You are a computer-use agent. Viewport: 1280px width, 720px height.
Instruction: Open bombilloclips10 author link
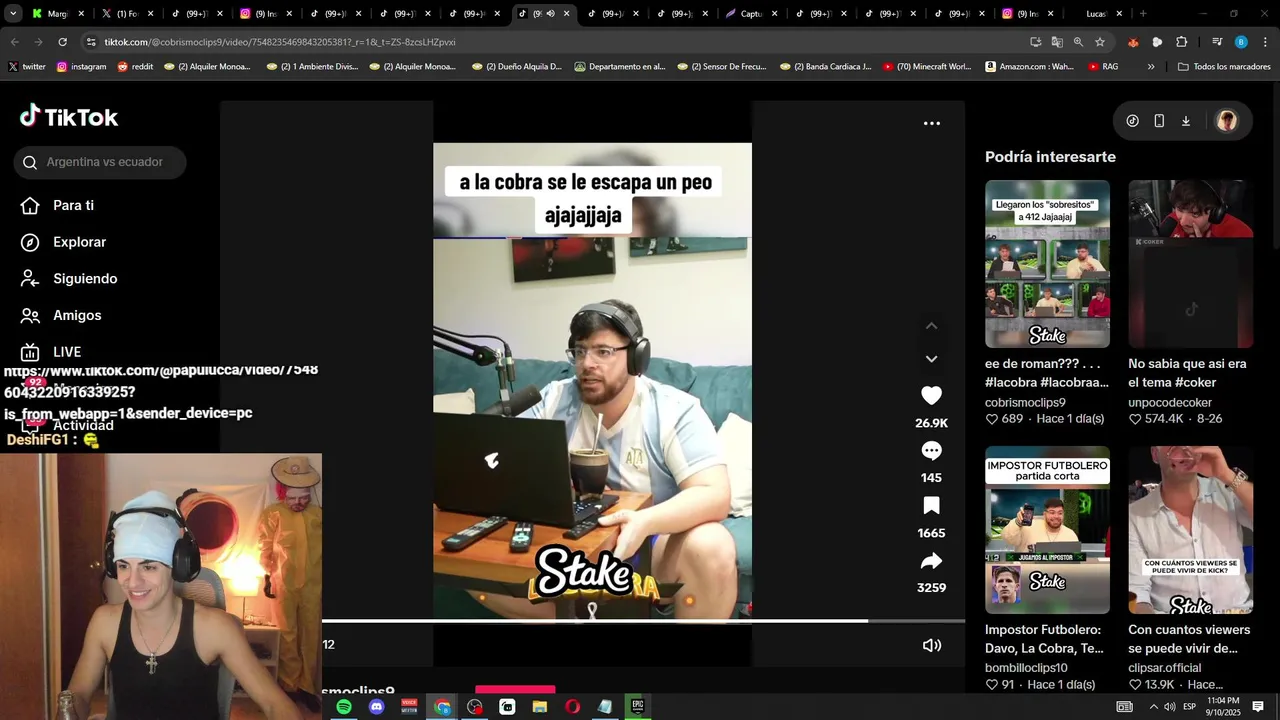tap(1026, 668)
